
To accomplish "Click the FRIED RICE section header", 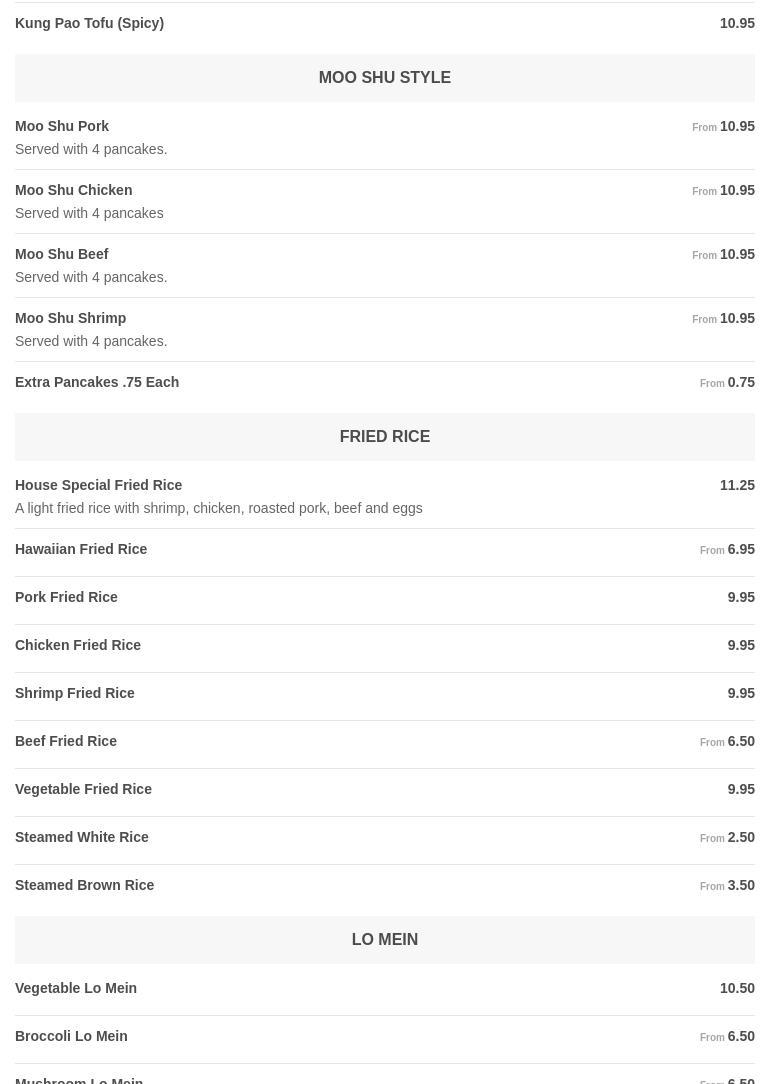I will [x=385, y=437].
